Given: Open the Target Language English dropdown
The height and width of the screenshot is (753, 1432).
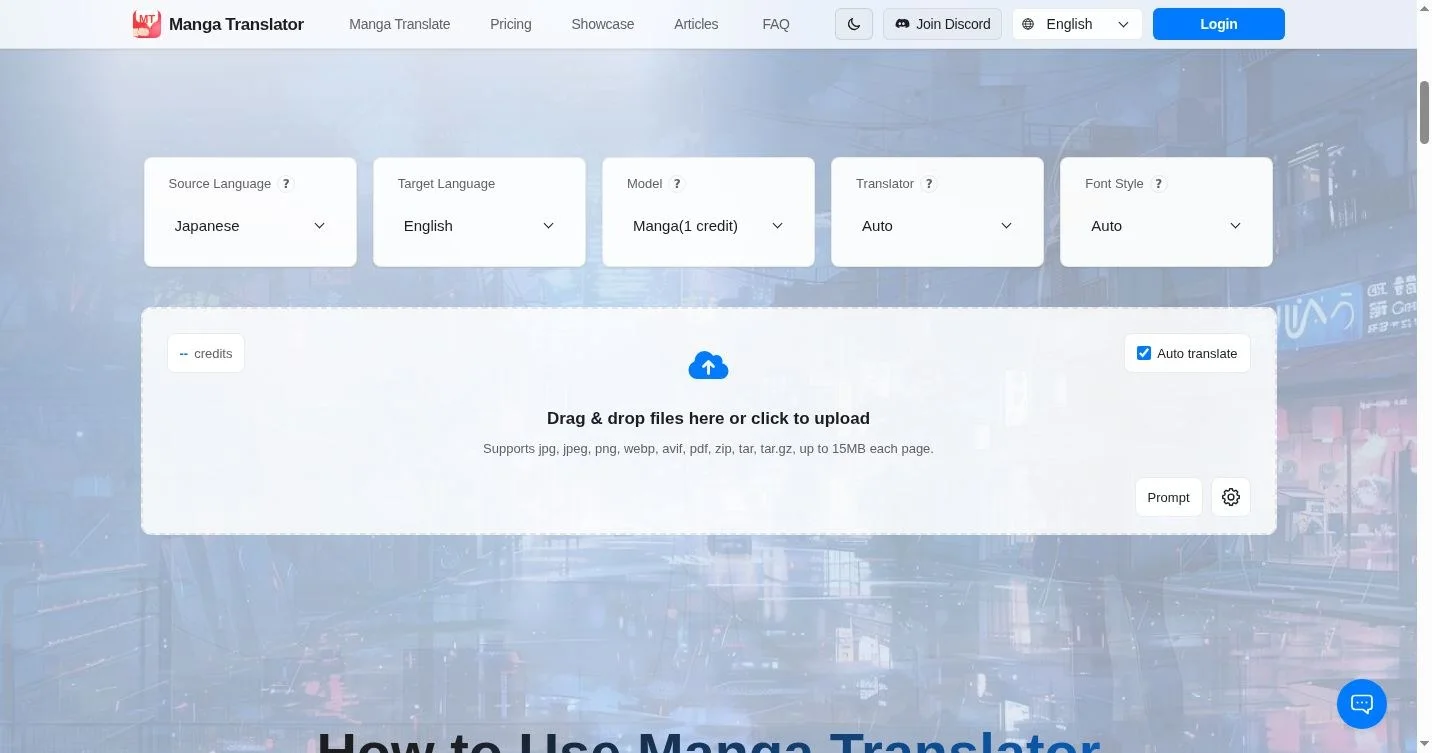Looking at the screenshot, I should [479, 226].
